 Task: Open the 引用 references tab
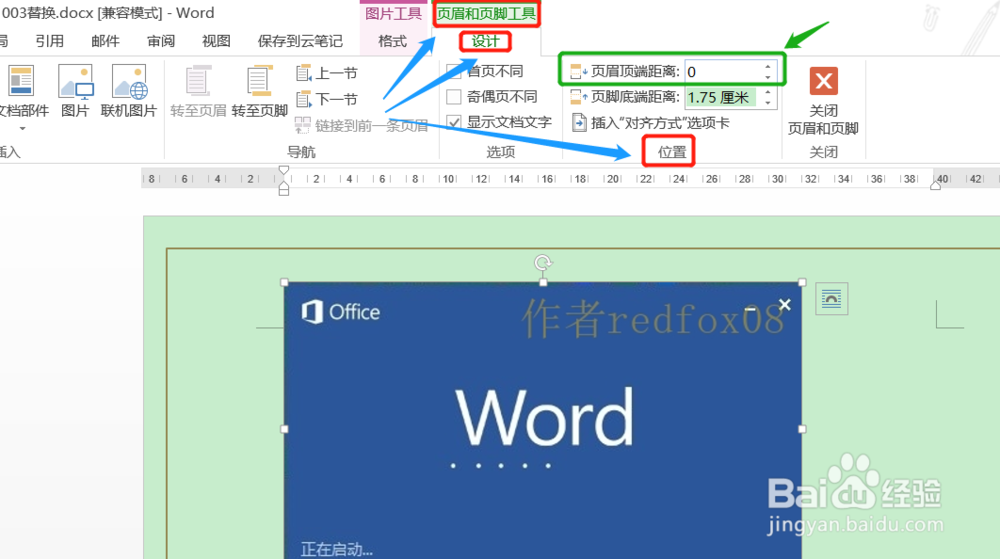(49, 41)
